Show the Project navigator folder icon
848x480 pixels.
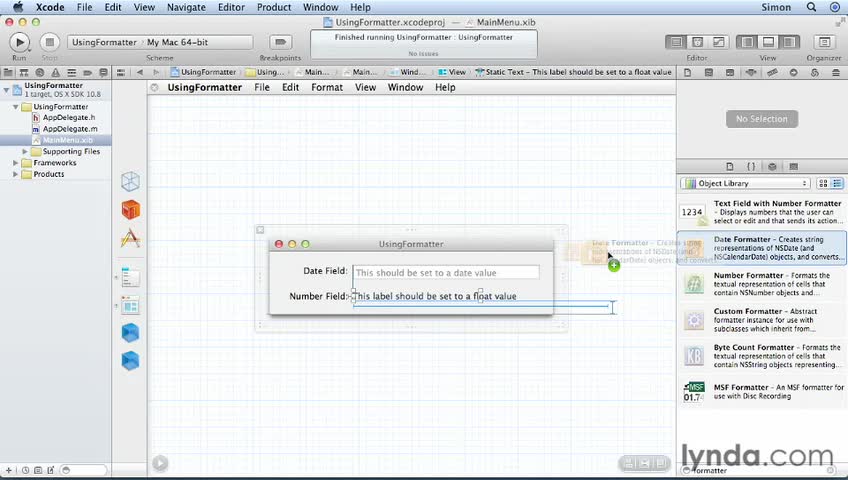[8, 72]
